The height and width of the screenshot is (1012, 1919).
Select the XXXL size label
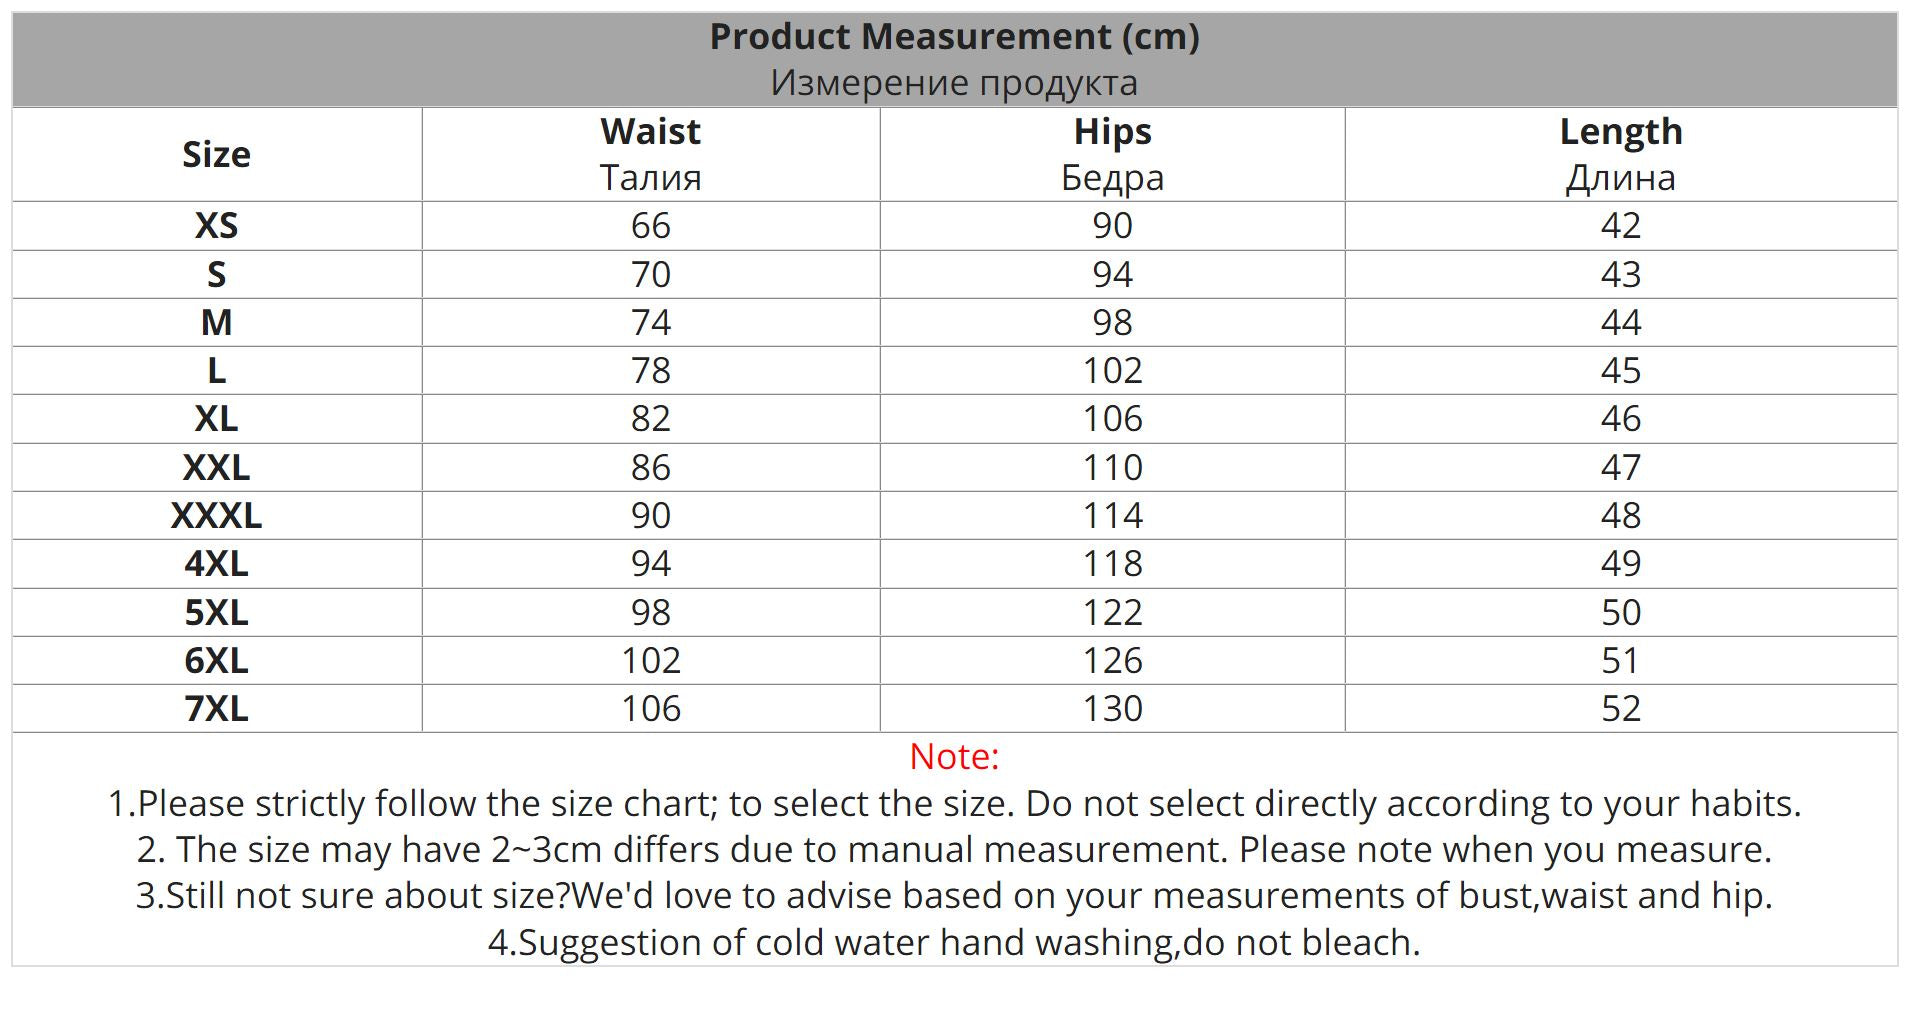(216, 516)
